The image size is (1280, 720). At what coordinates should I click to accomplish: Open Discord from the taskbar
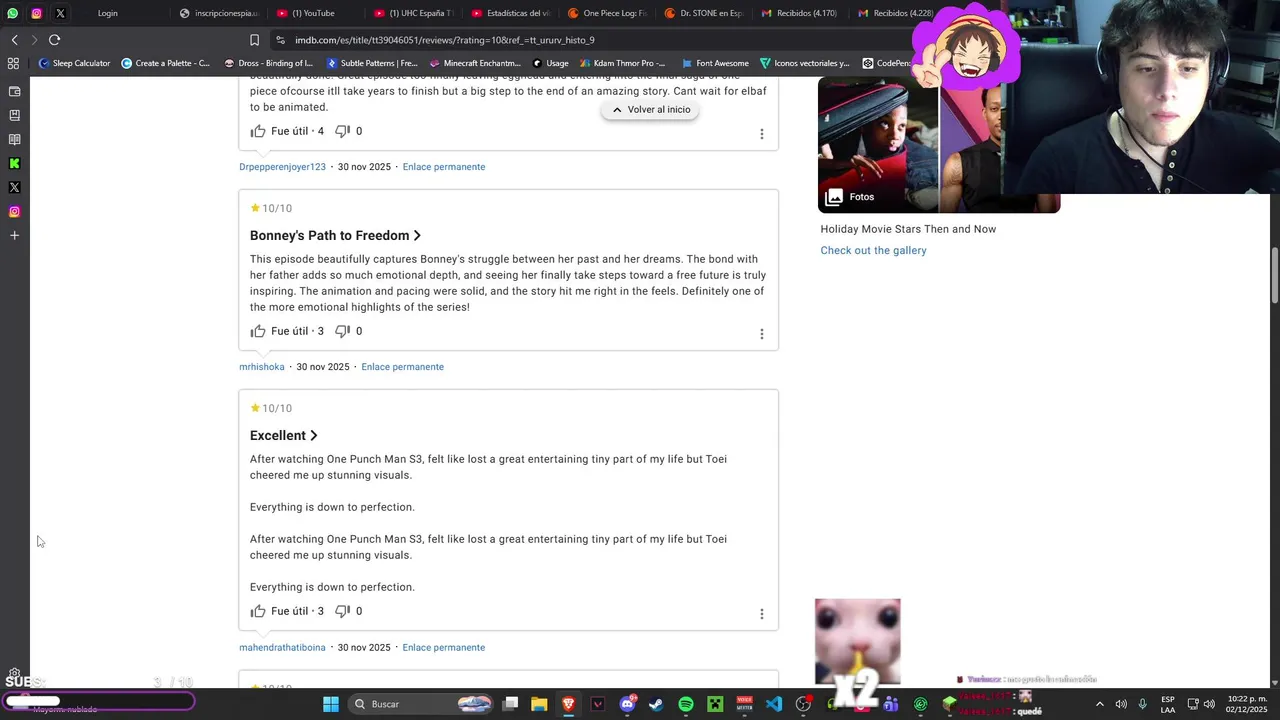pos(627,704)
